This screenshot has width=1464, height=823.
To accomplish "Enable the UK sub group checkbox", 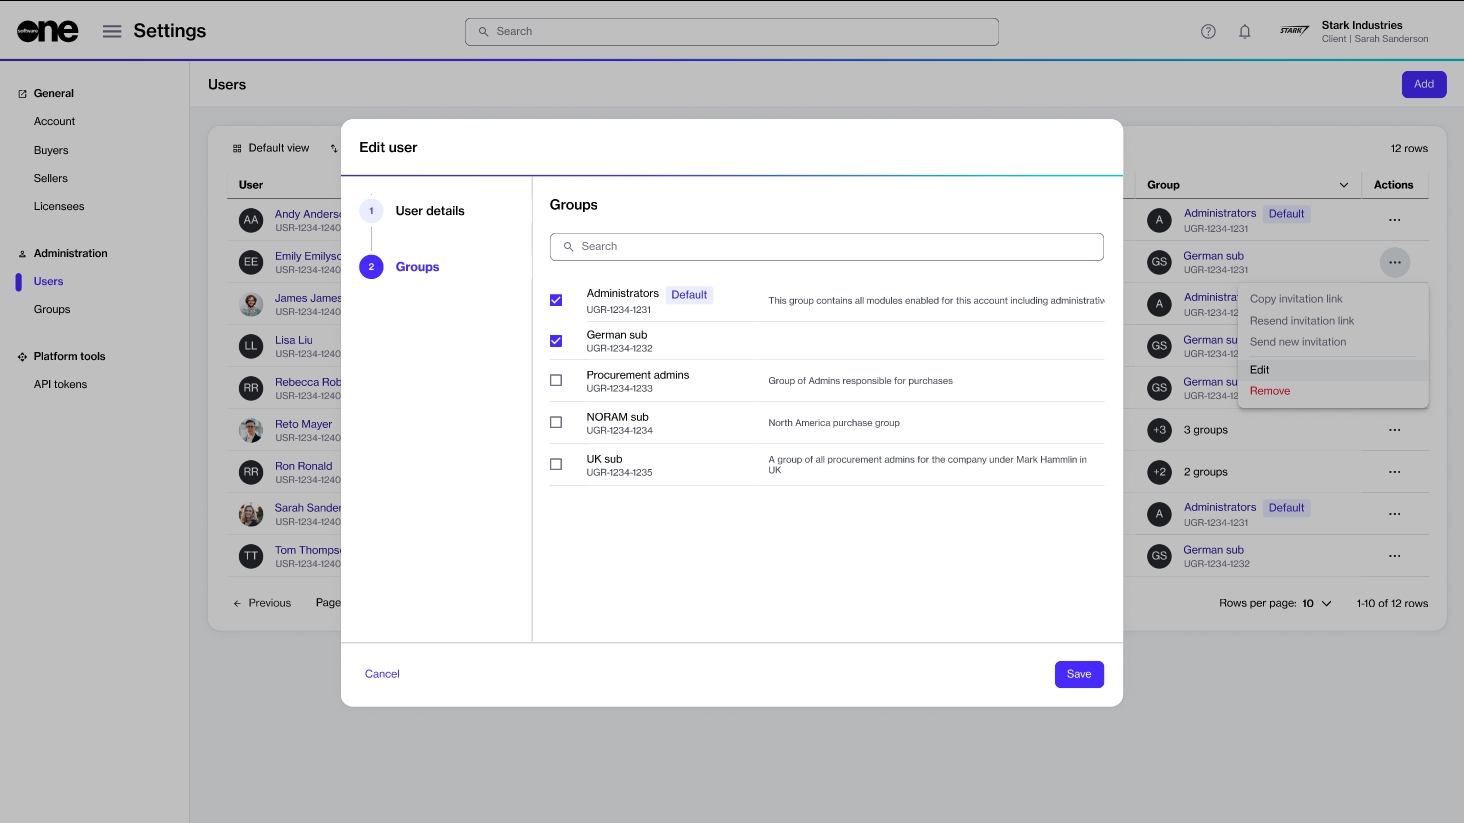I will 556,464.
